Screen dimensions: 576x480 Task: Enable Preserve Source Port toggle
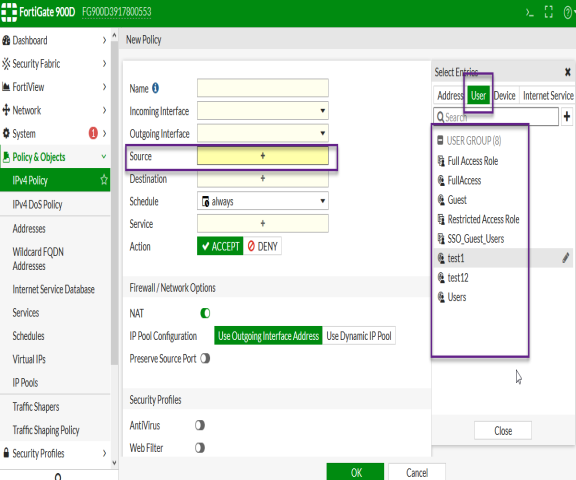pyautogui.click(x=205, y=358)
